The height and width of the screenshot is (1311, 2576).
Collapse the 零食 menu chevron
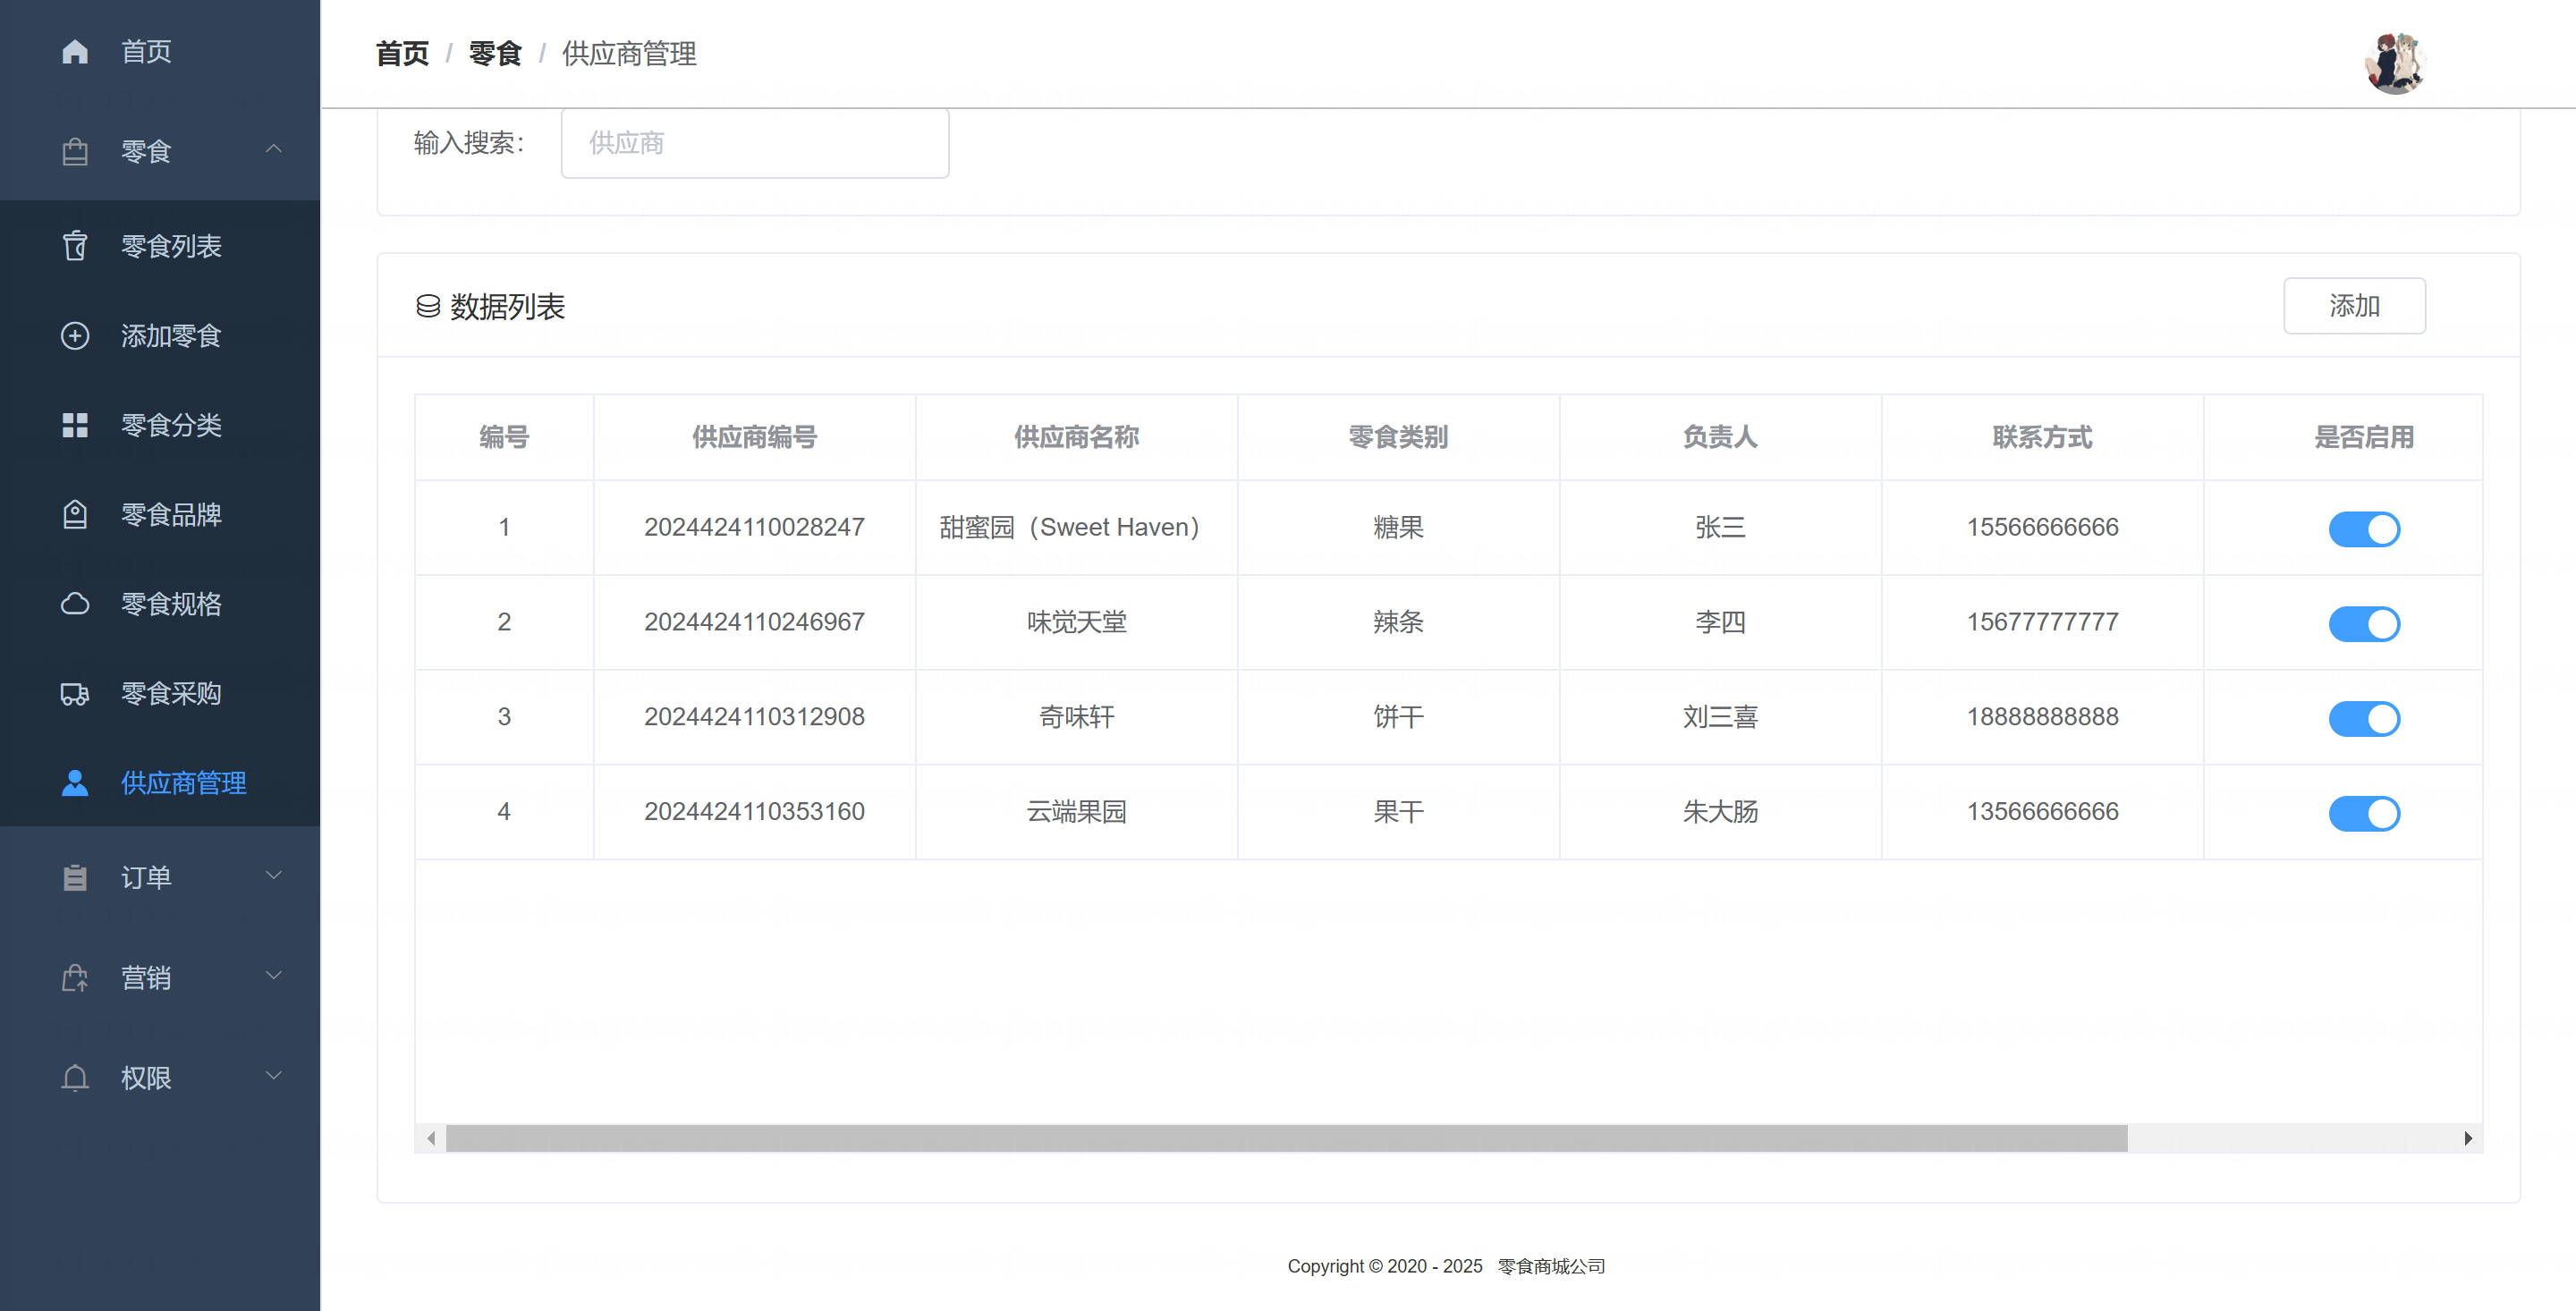(273, 149)
